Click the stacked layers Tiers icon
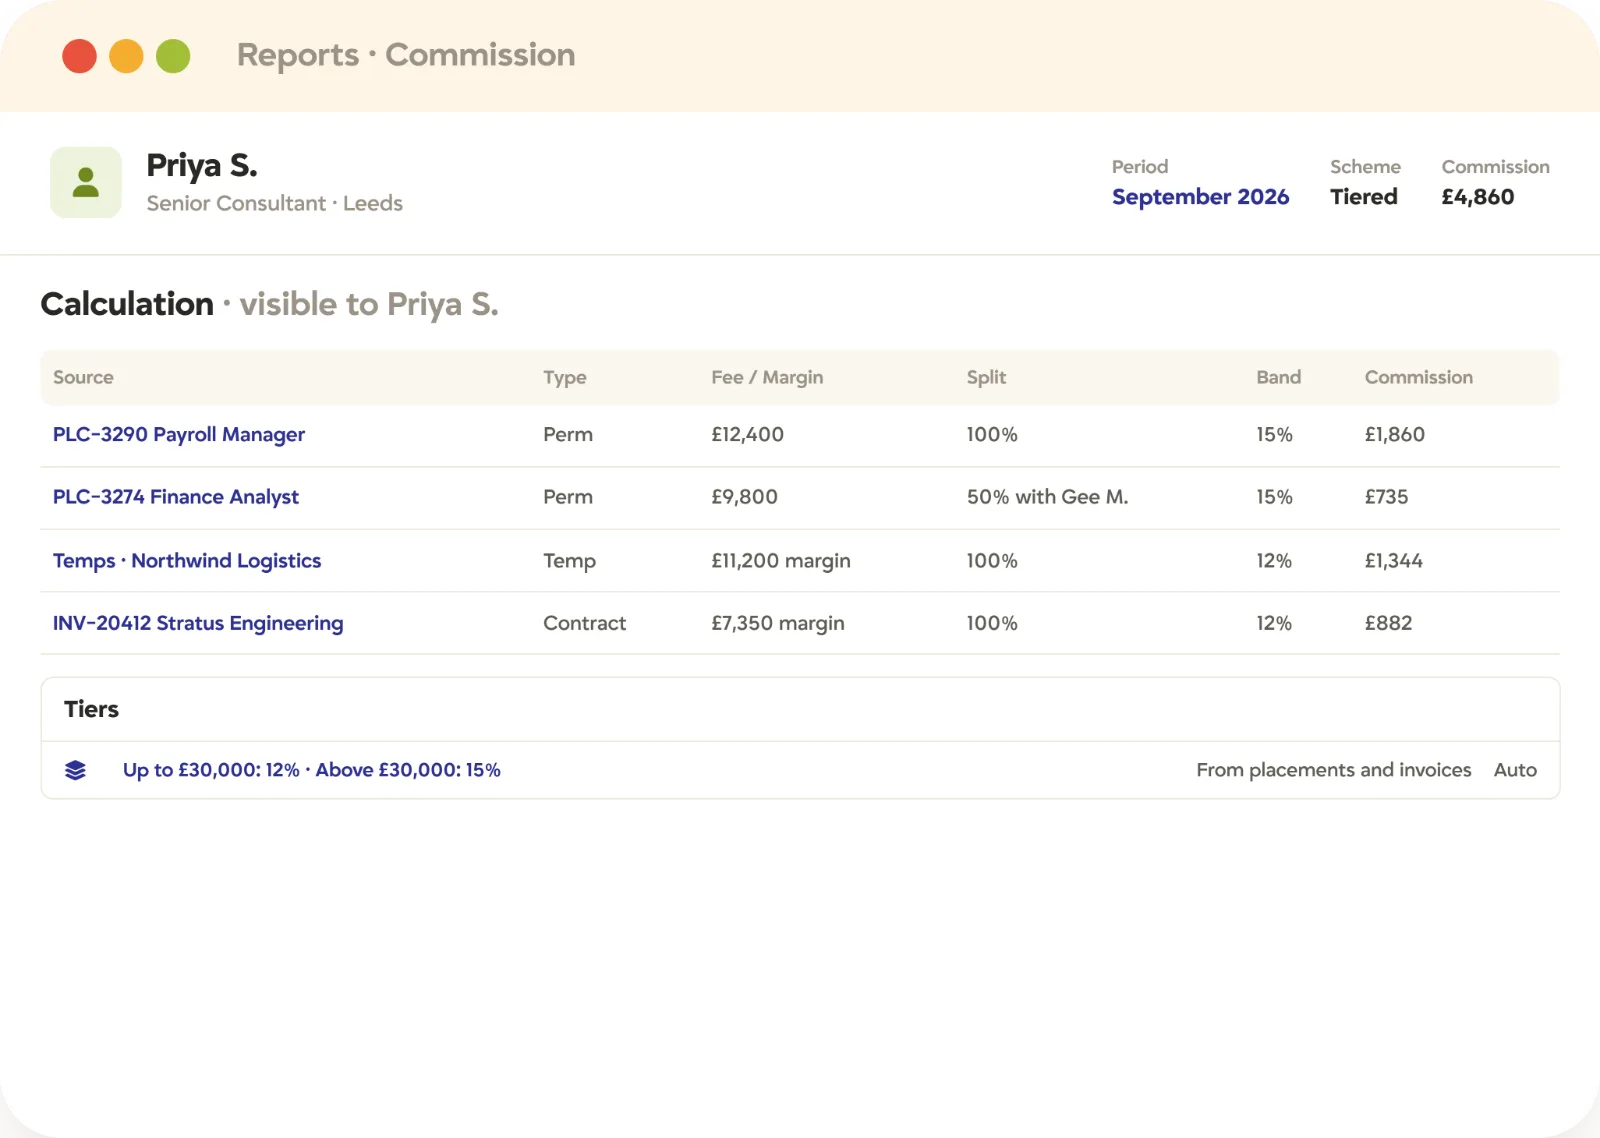This screenshot has width=1600, height=1138. 75,770
